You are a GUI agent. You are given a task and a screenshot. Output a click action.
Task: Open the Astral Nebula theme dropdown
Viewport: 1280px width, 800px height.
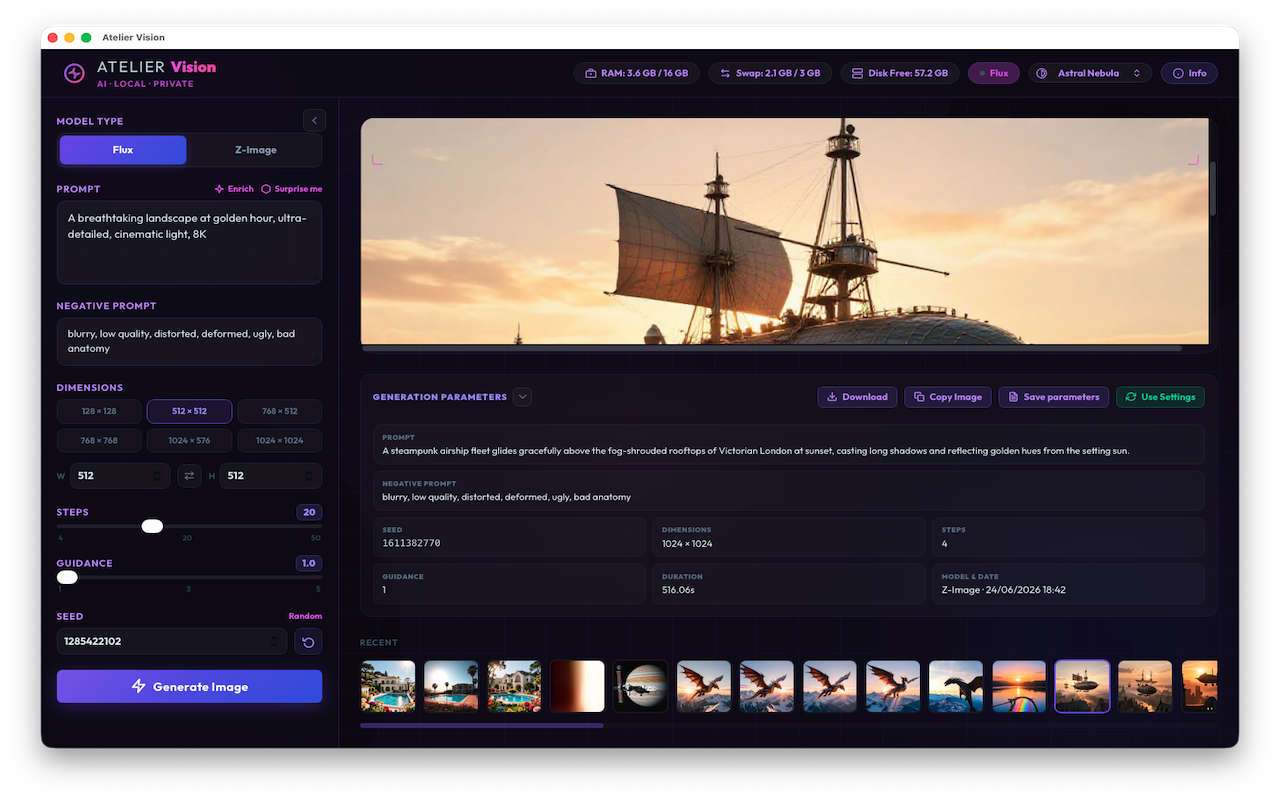[1090, 73]
